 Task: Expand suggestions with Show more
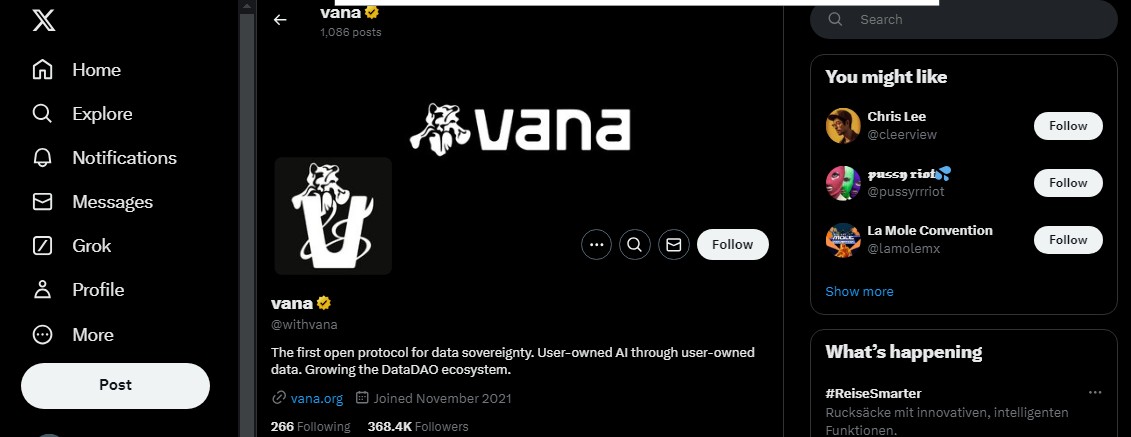pyautogui.click(x=859, y=291)
